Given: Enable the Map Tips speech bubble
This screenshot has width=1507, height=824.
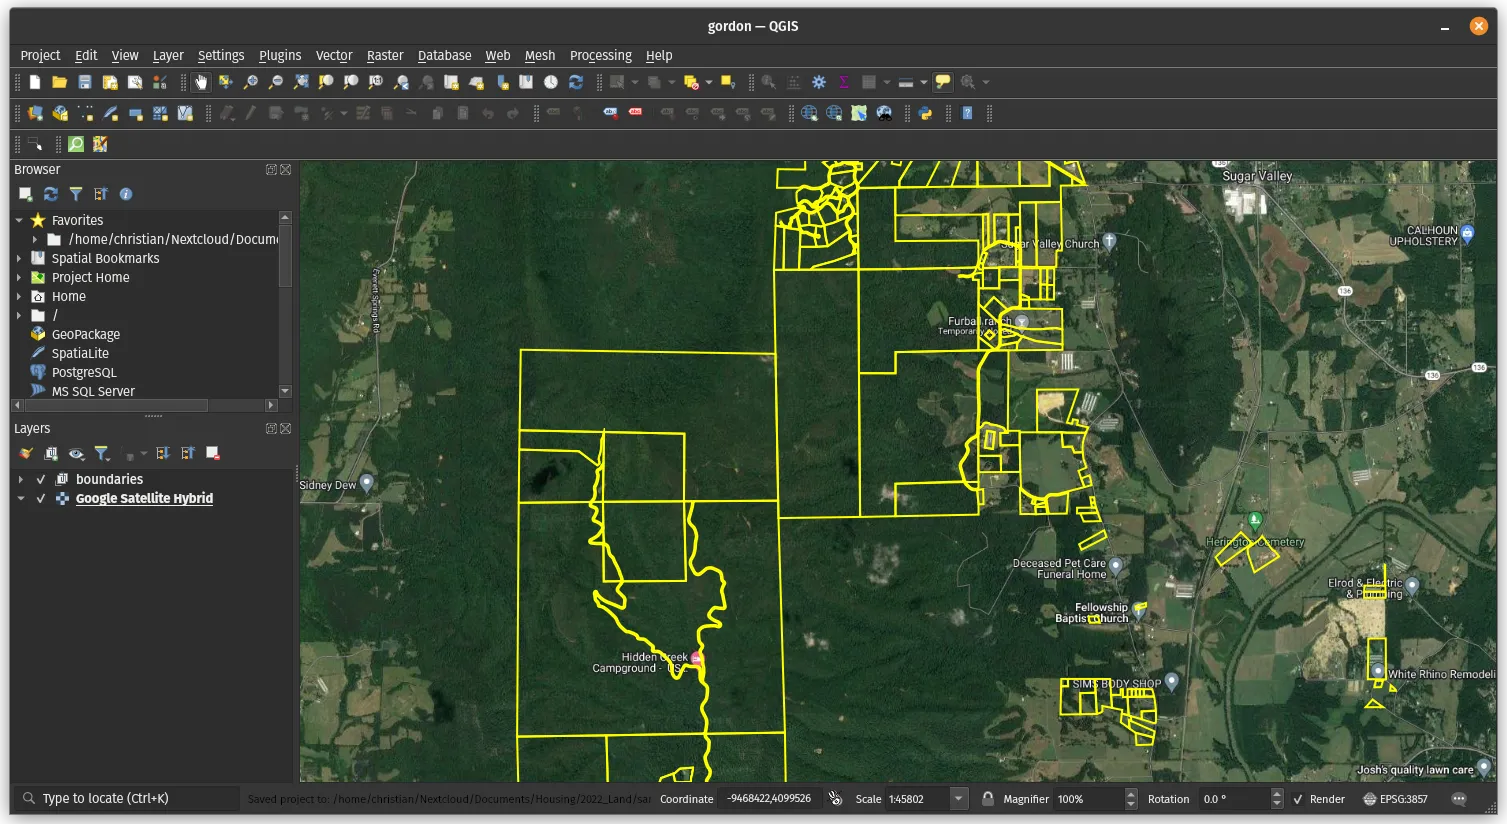Looking at the screenshot, I should pos(943,82).
